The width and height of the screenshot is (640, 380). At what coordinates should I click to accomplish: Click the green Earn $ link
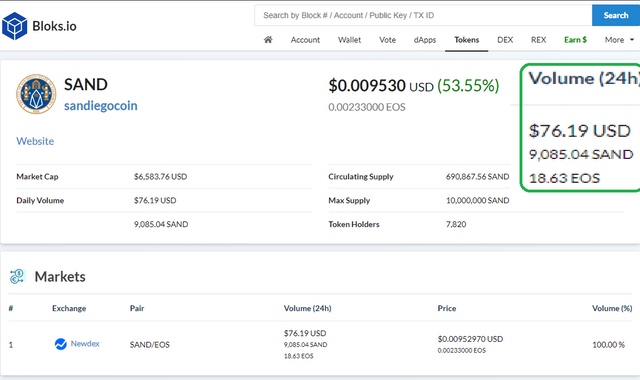[576, 40]
